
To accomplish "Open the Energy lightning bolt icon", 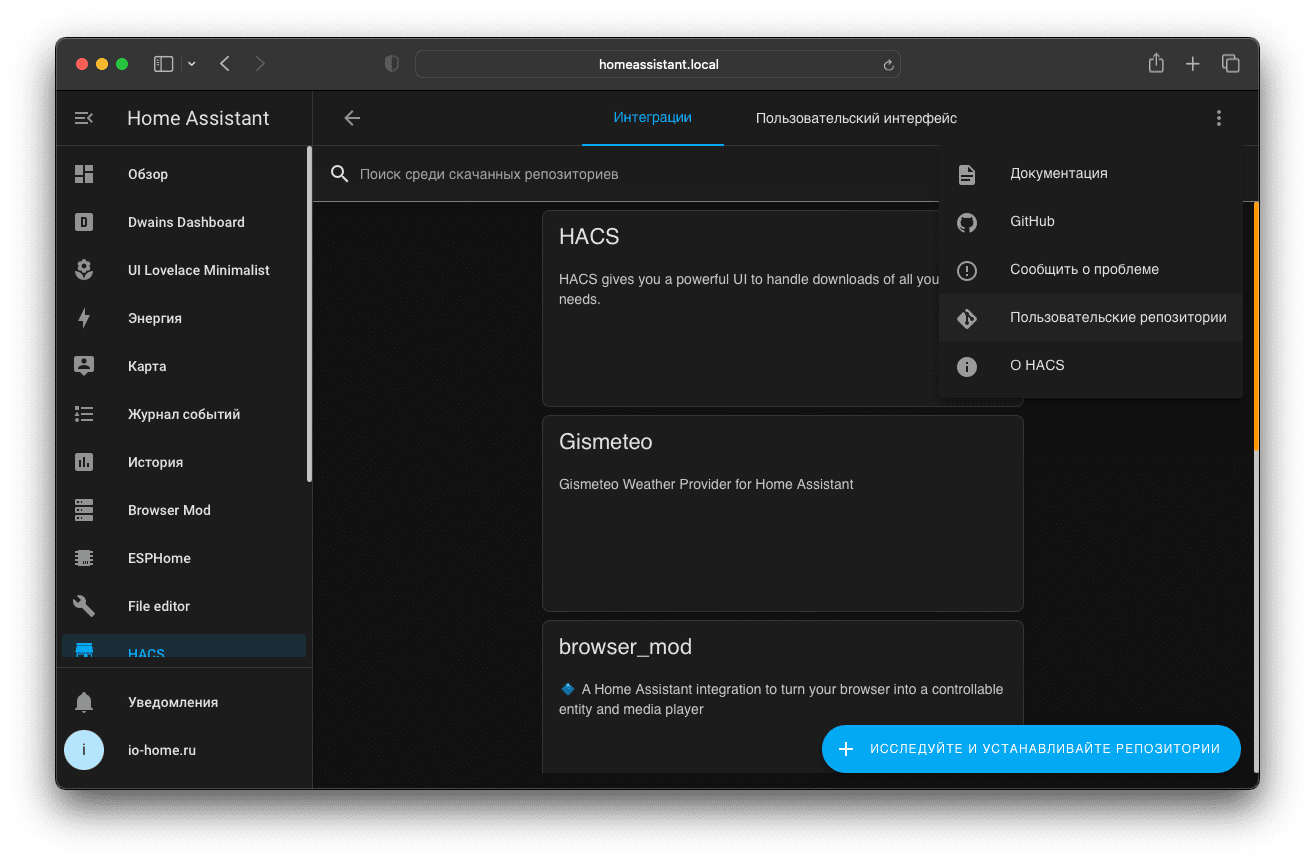I will coord(84,318).
